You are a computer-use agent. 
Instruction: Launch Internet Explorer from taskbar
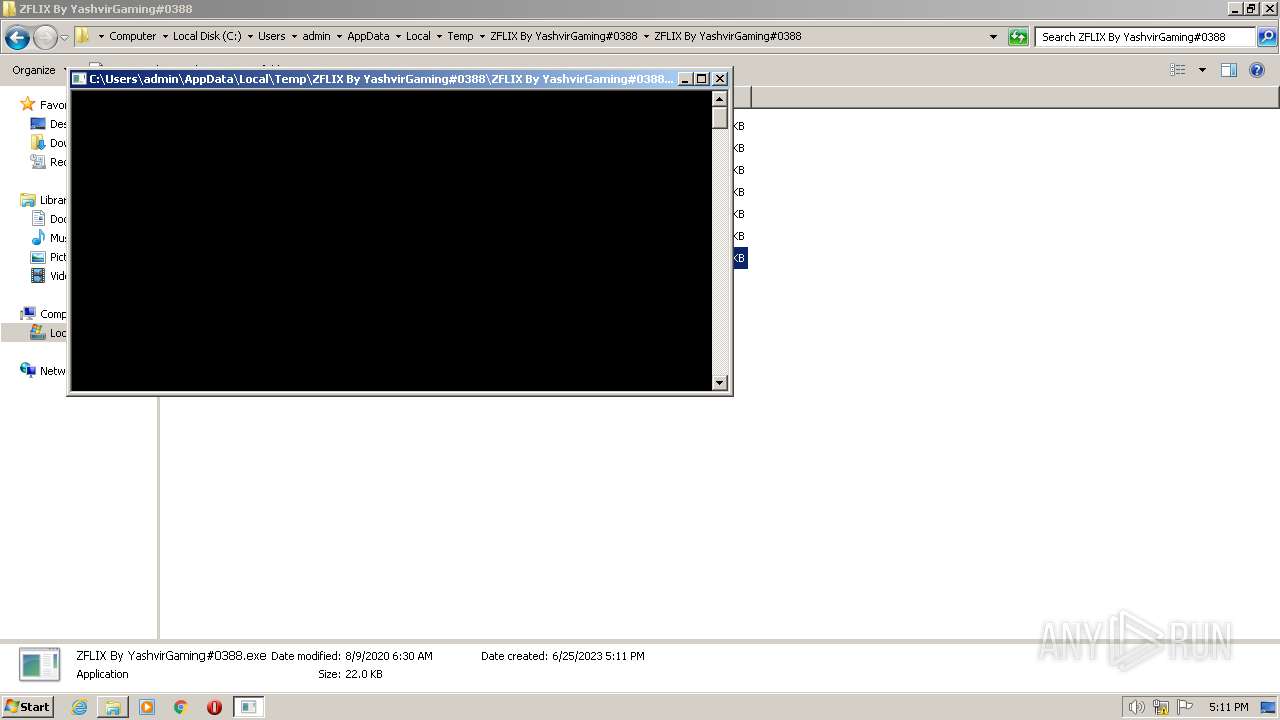[79, 707]
